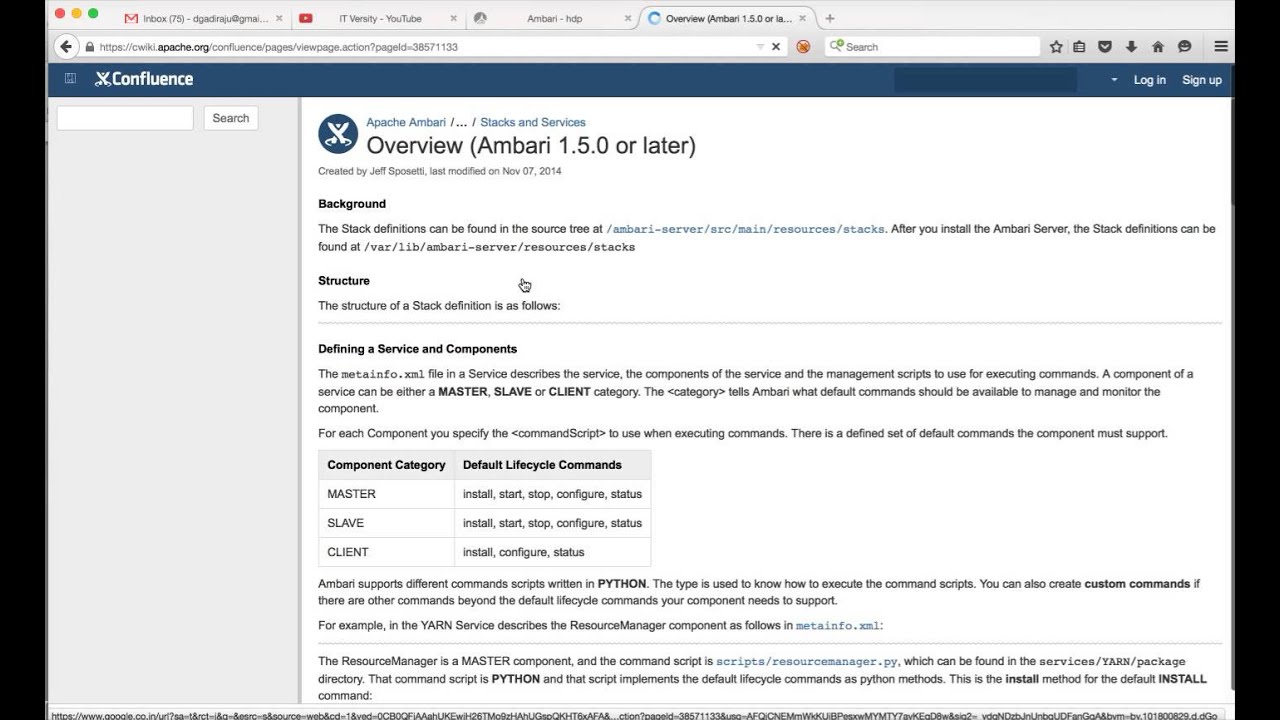Viewport: 1280px width, 720px height.
Task: Click 'install, configure, status' cell
Action: 552,552
